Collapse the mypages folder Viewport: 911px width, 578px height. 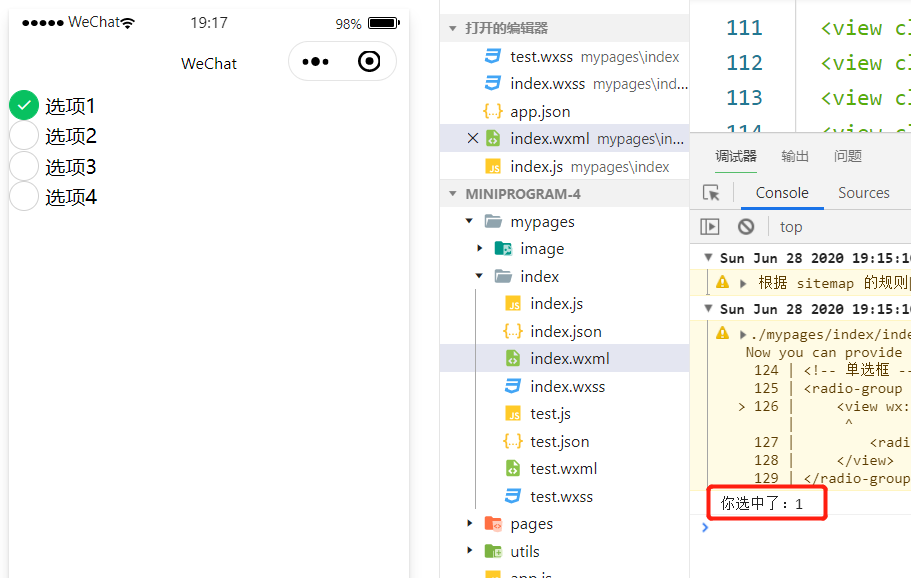469,221
